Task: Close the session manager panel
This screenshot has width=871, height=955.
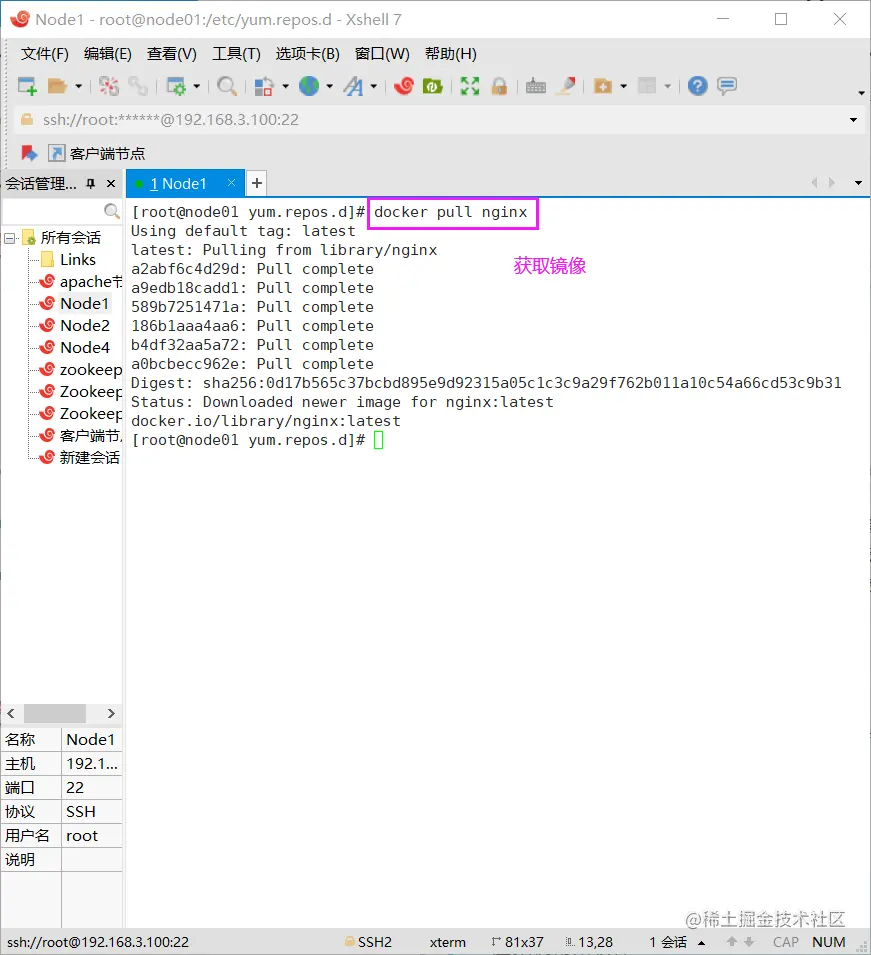Action: pyautogui.click(x=111, y=183)
